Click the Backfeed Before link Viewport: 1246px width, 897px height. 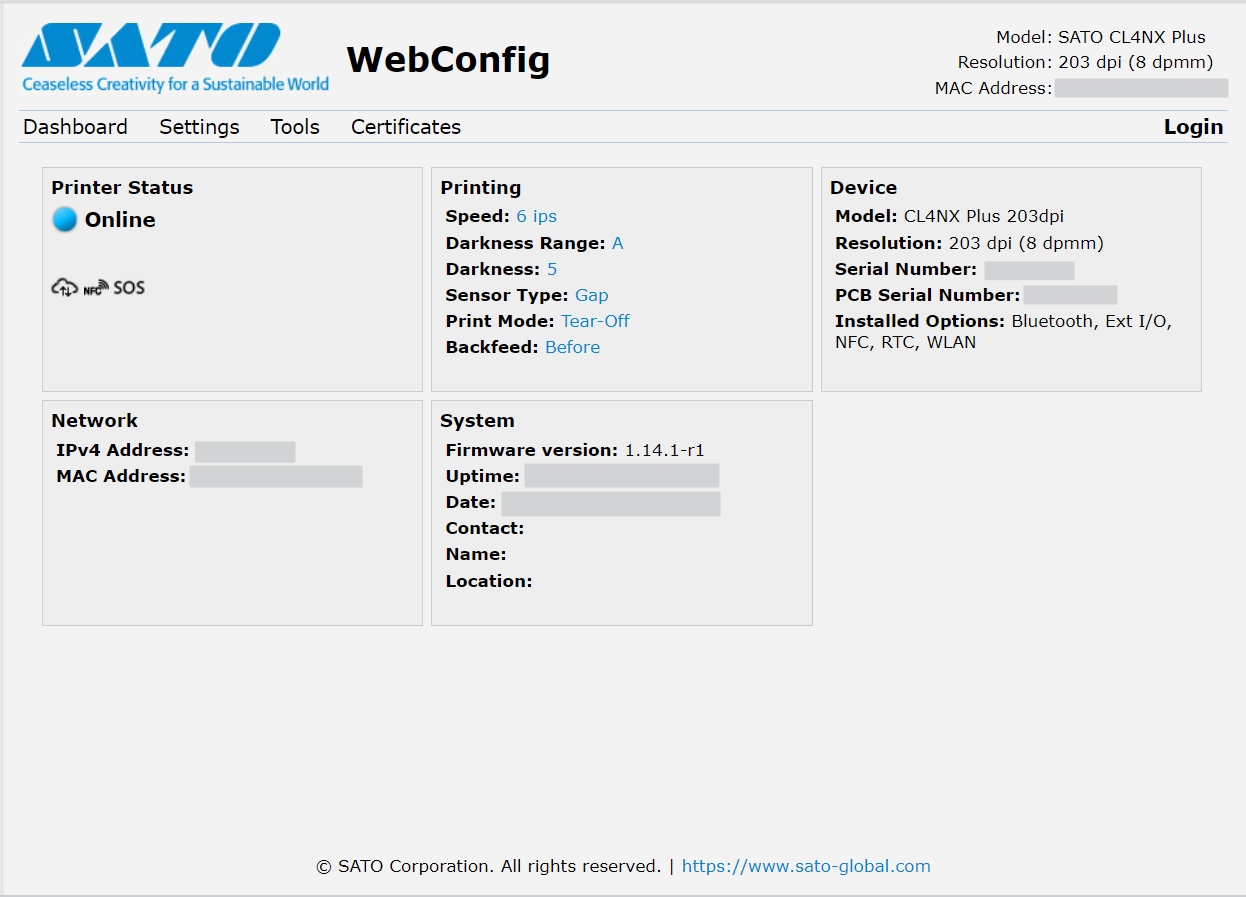(572, 347)
